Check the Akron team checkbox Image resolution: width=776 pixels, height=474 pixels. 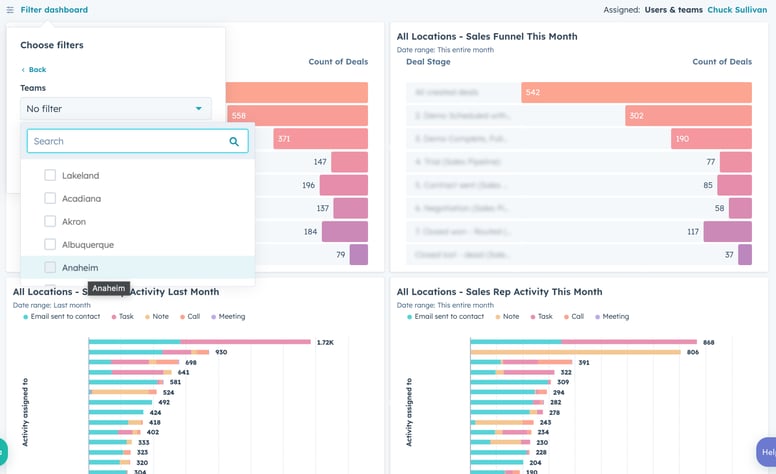[x=50, y=221]
